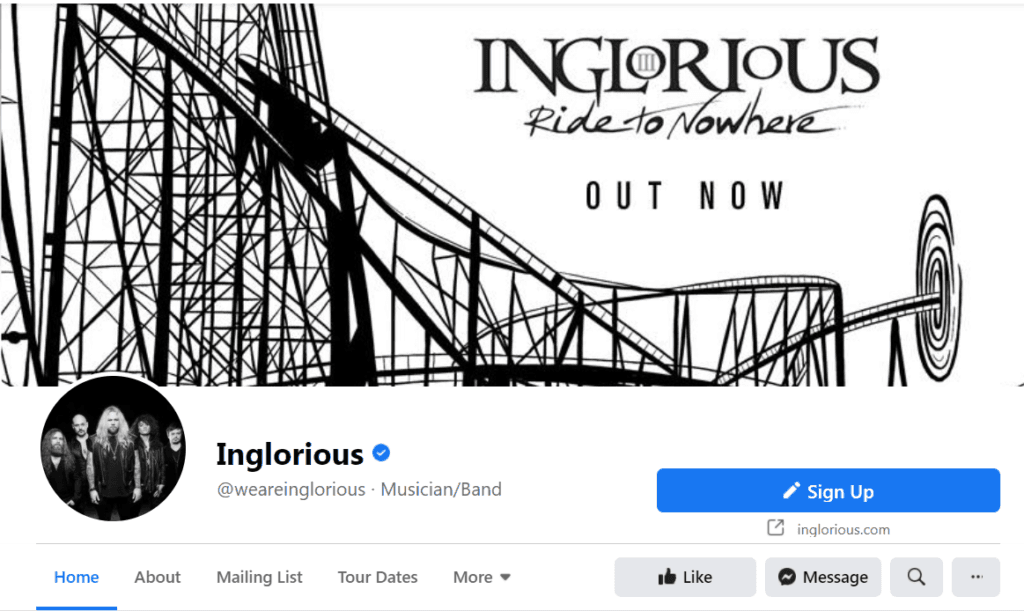
Task: Click the Inglorious page name heading
Action: tap(290, 454)
